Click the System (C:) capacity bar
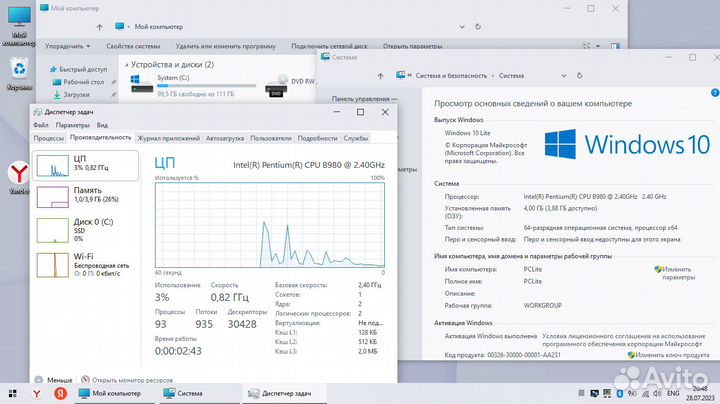The image size is (720, 404). (207, 85)
